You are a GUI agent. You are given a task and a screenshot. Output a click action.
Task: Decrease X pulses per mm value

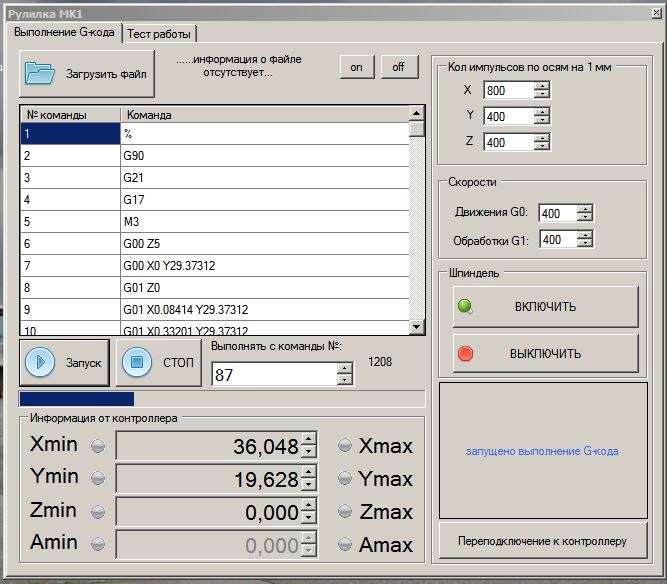coord(542,94)
